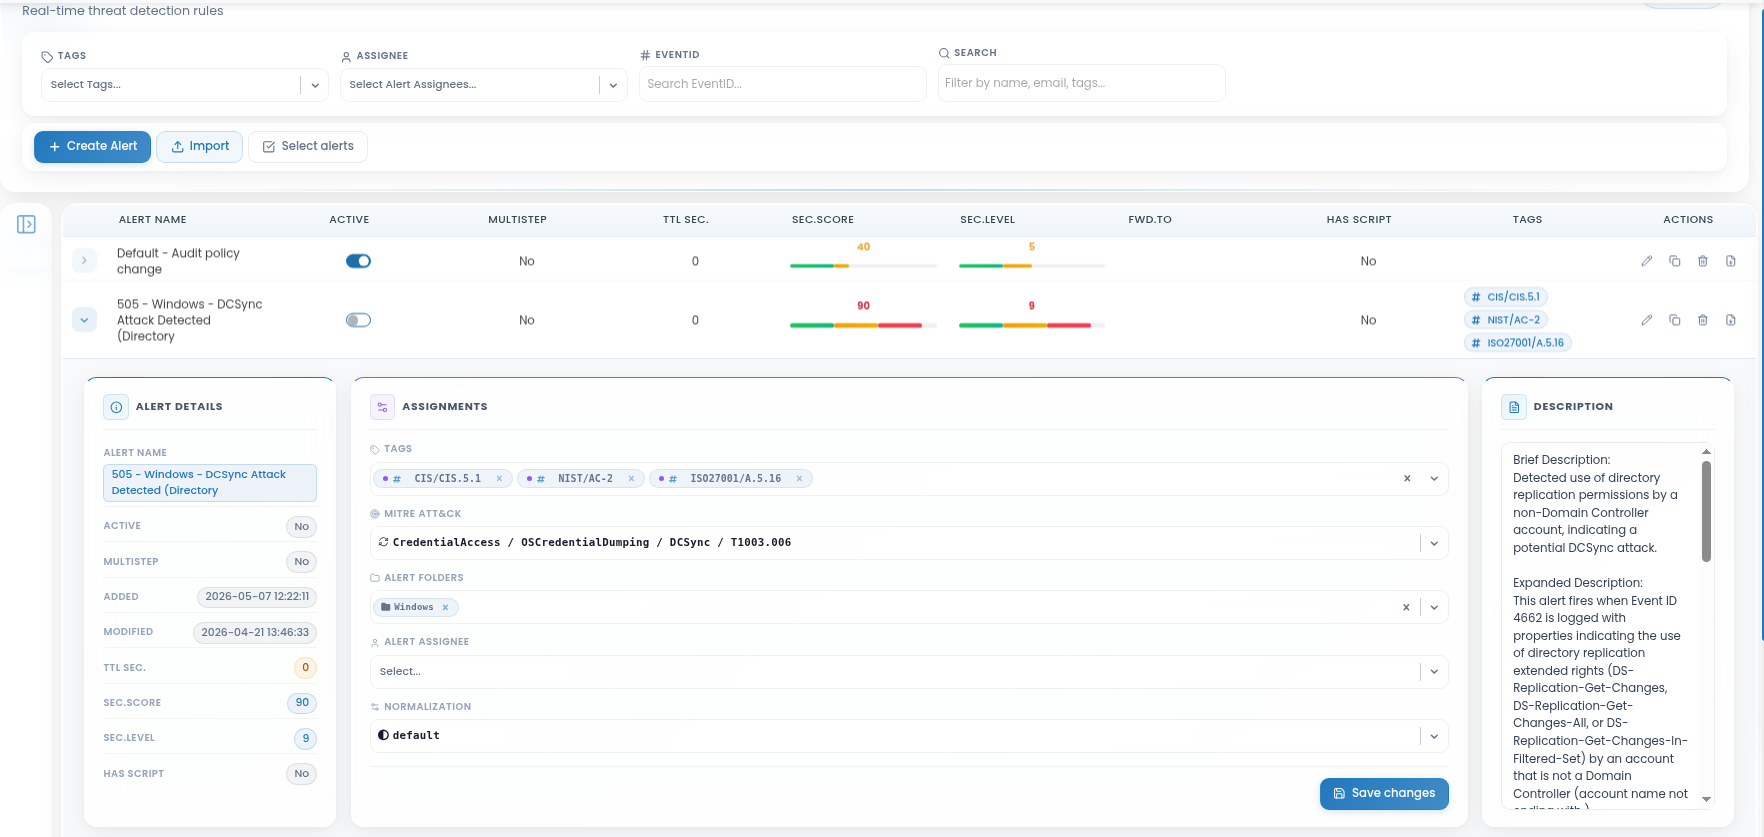The width and height of the screenshot is (1764, 837).
Task: Open the left sidebar panel icon
Action: [27, 224]
